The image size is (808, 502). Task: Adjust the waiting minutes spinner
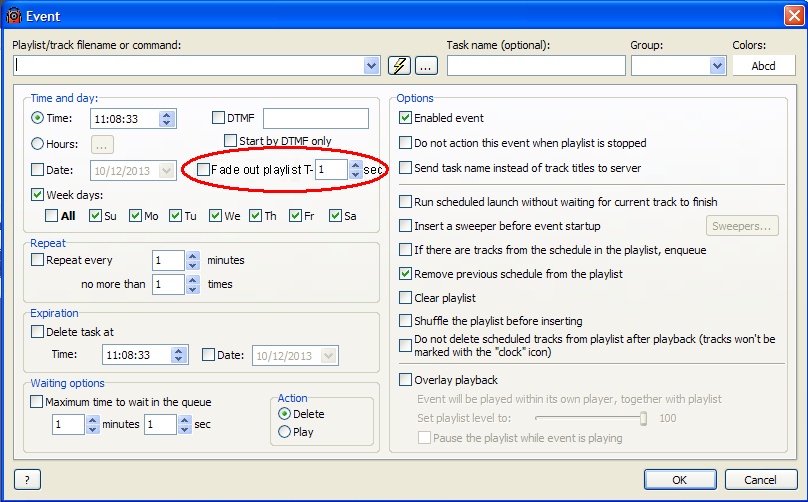tap(93, 424)
